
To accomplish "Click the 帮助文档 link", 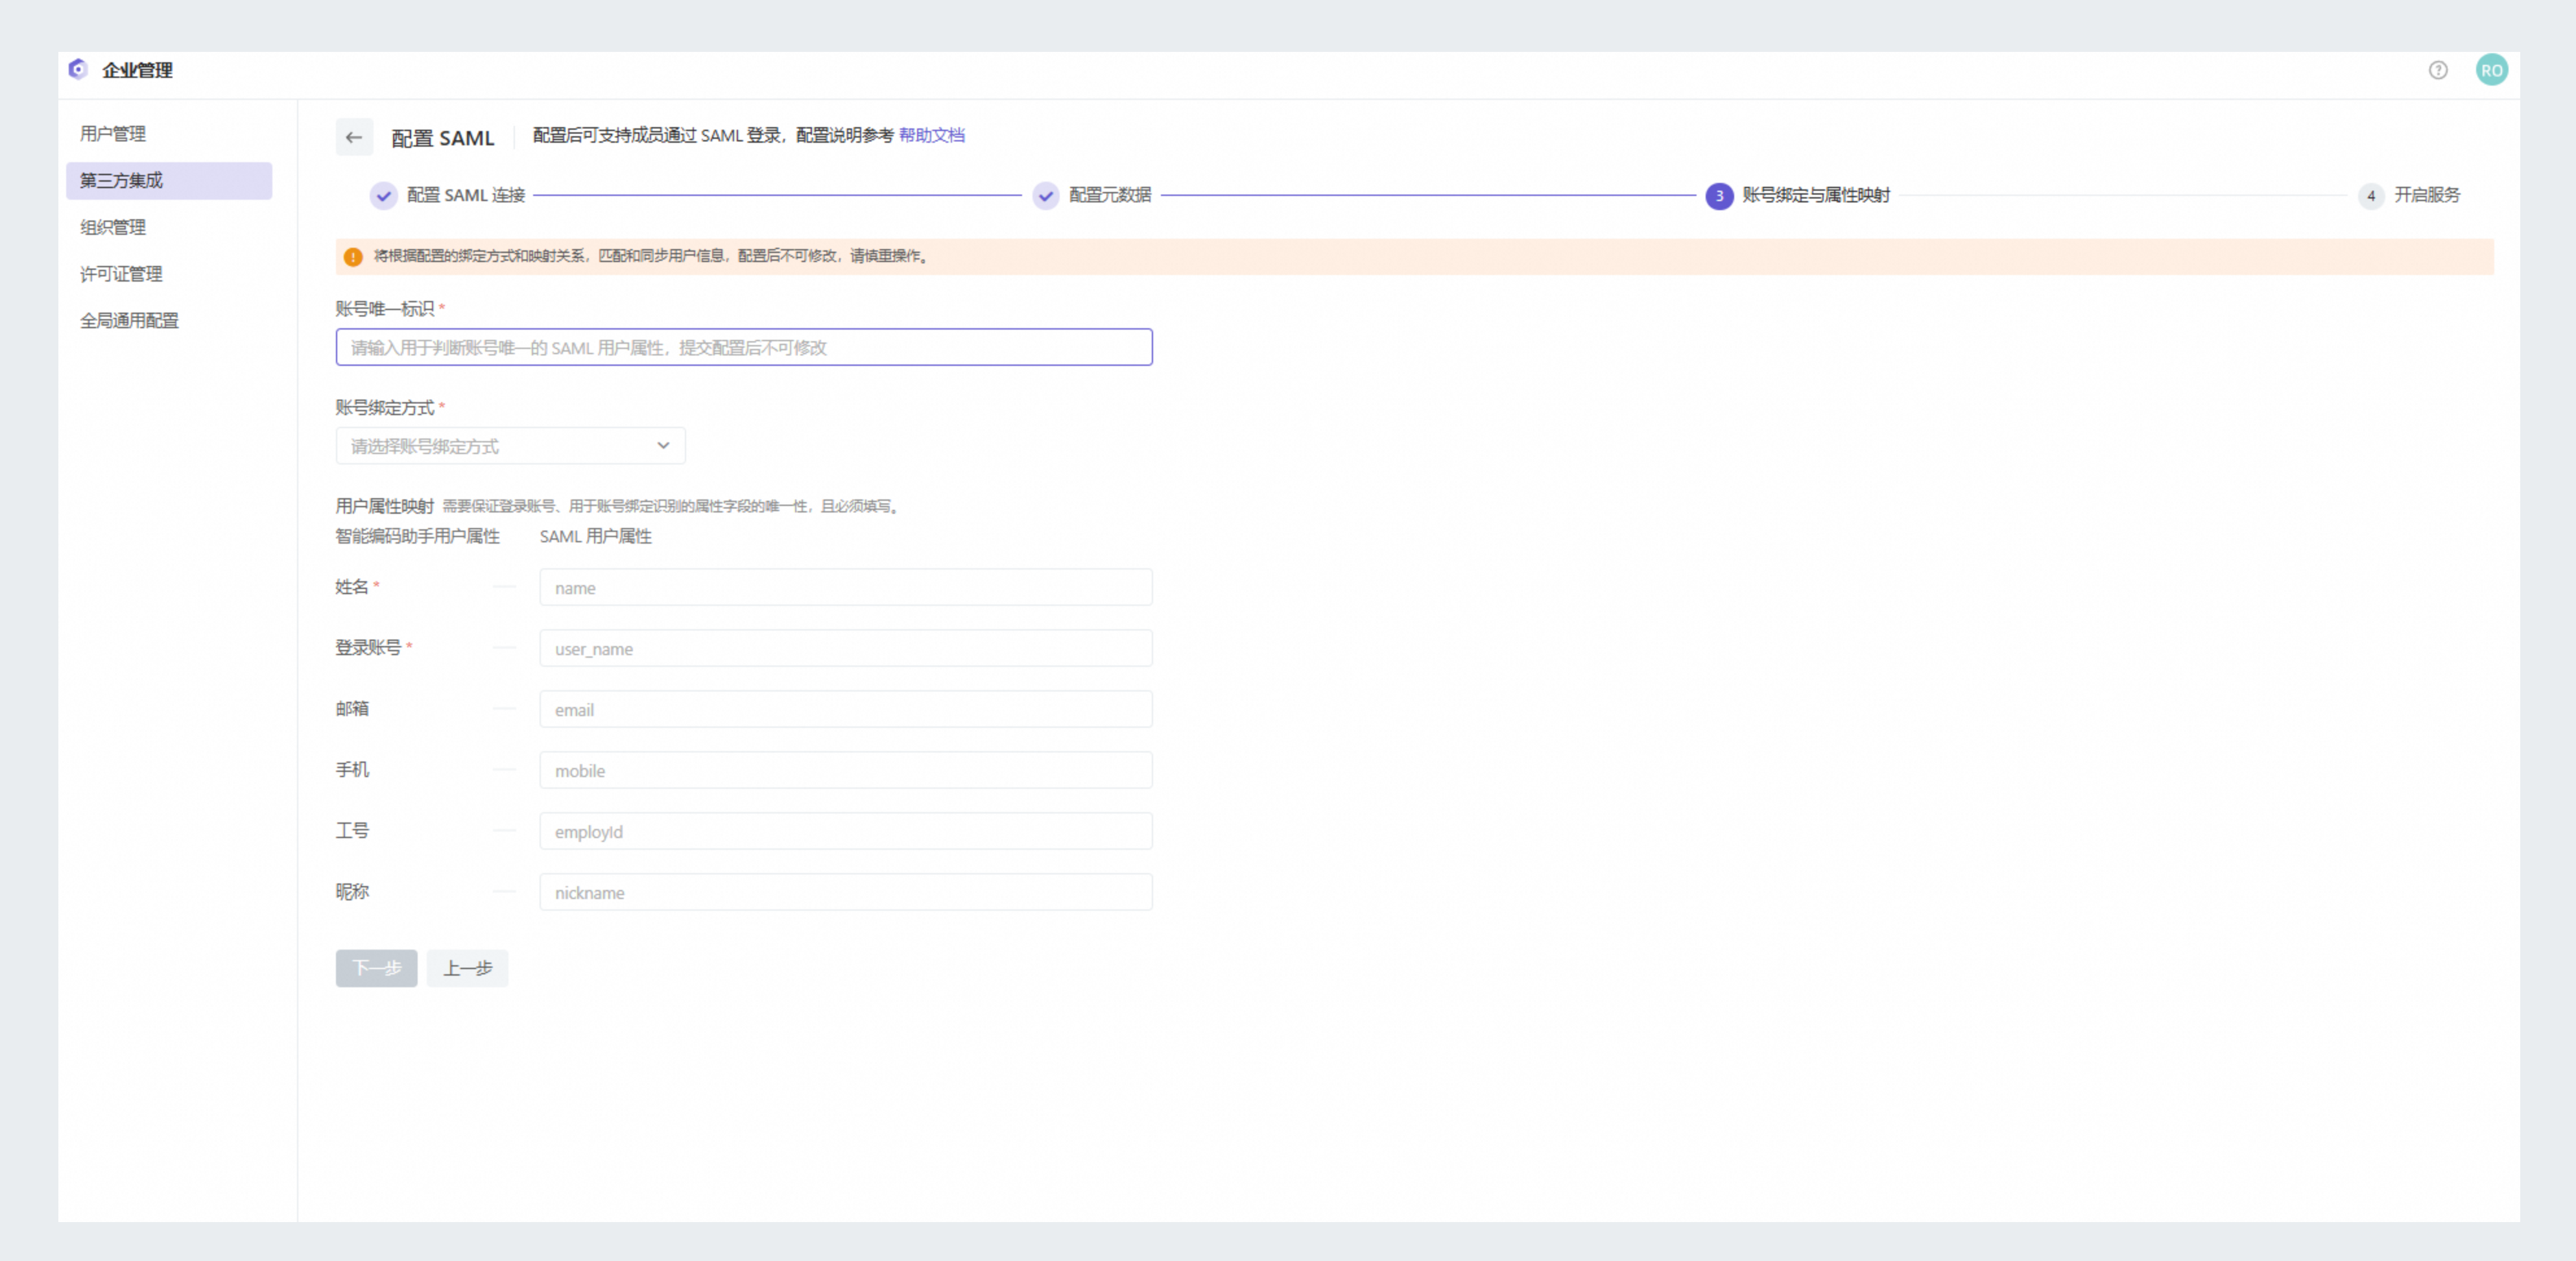I will [931, 135].
